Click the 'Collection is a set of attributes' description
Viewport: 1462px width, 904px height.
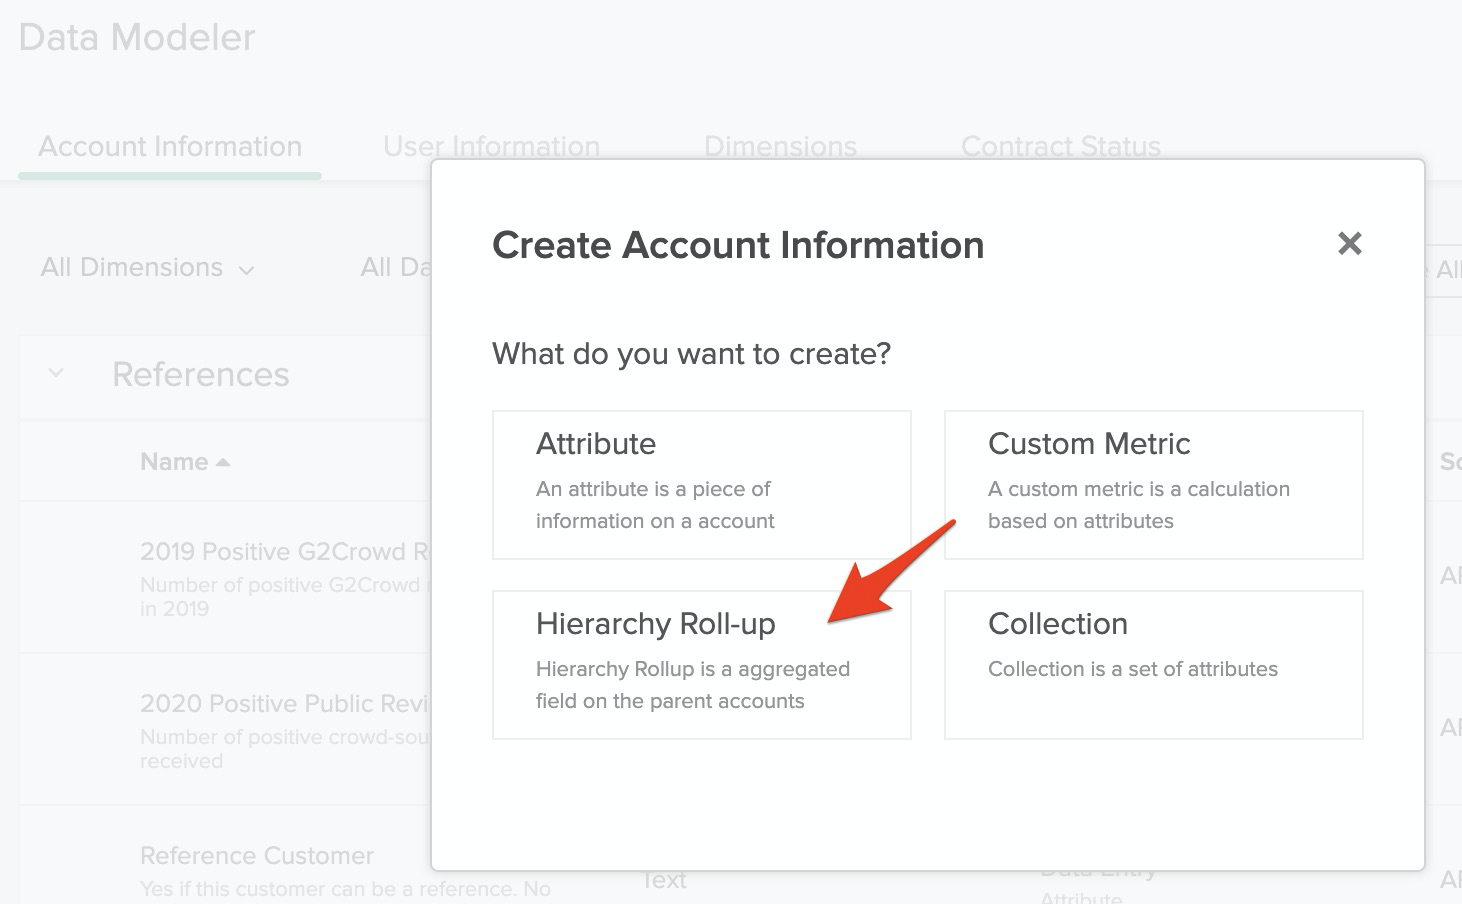[x=1133, y=669]
